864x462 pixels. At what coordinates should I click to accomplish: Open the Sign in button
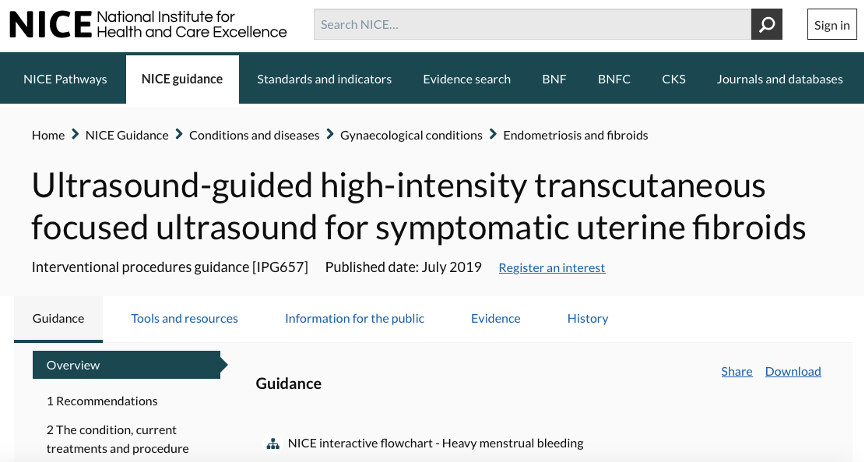pyautogui.click(x=831, y=25)
